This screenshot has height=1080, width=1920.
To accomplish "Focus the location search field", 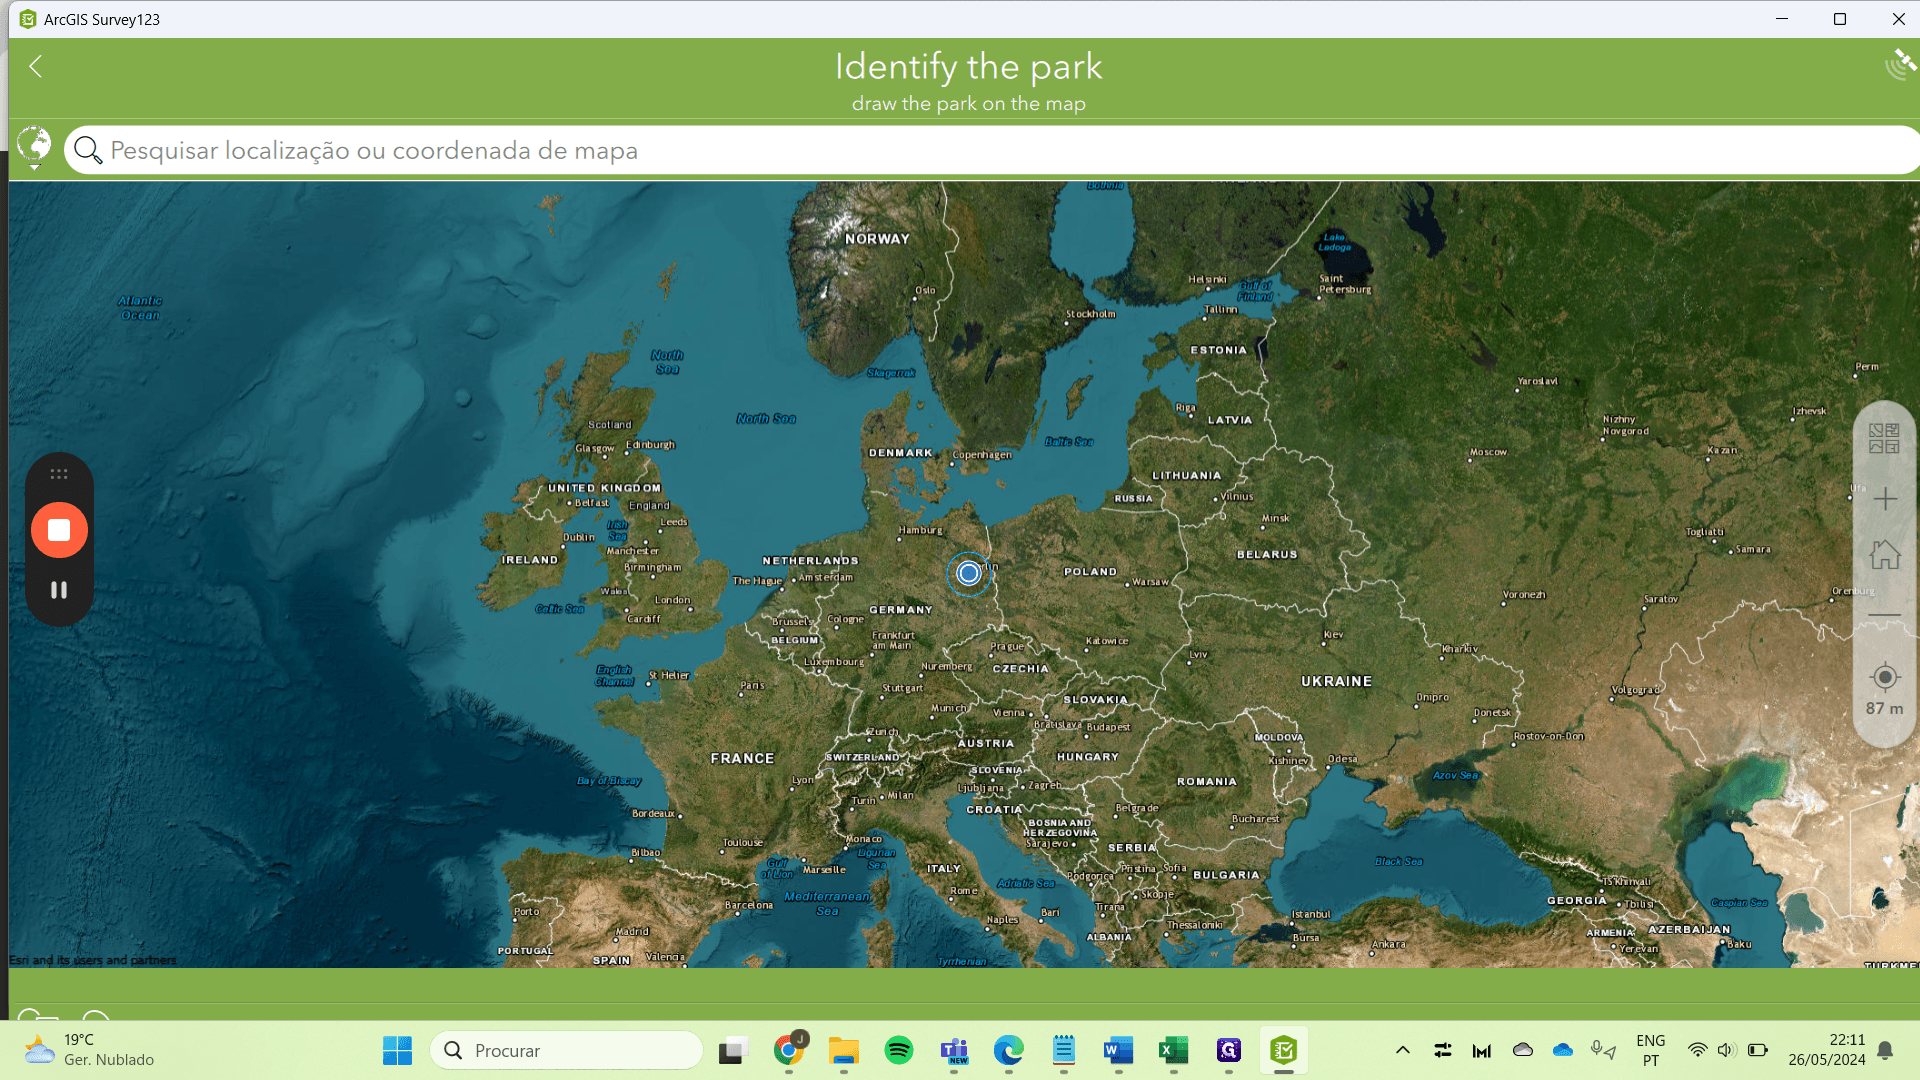I will coord(990,150).
